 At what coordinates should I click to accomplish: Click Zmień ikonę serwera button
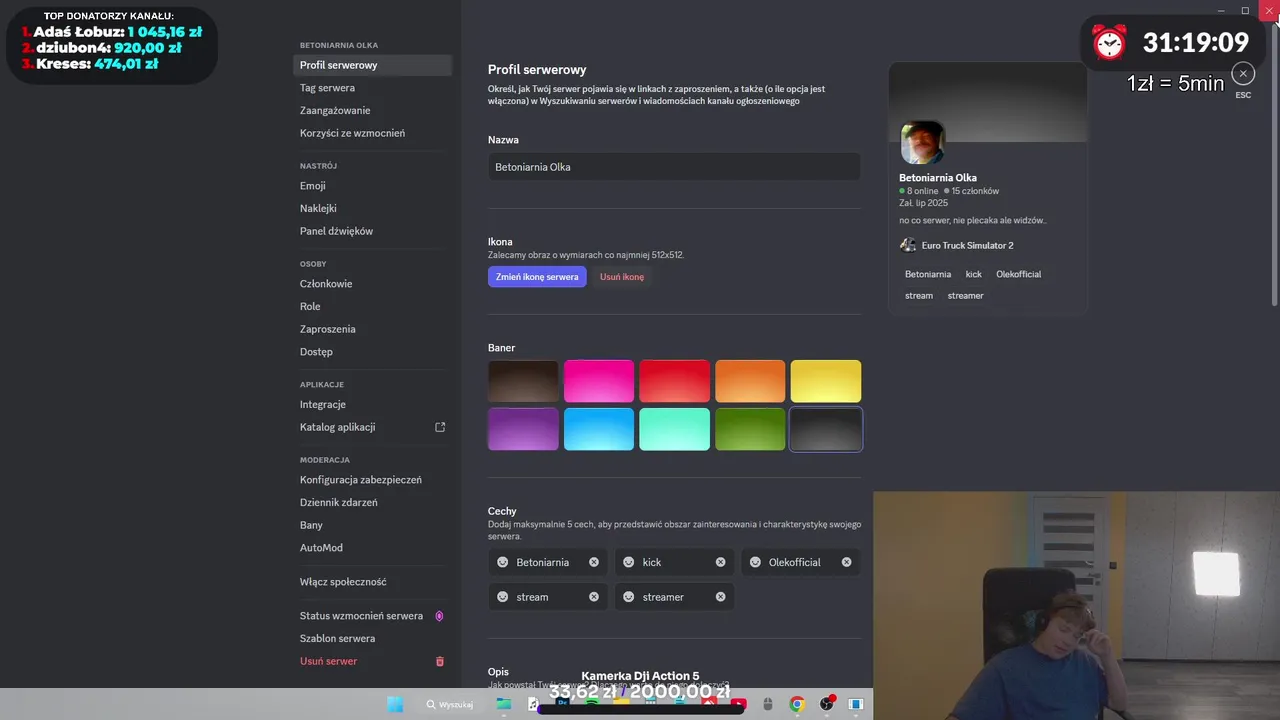coord(537,277)
